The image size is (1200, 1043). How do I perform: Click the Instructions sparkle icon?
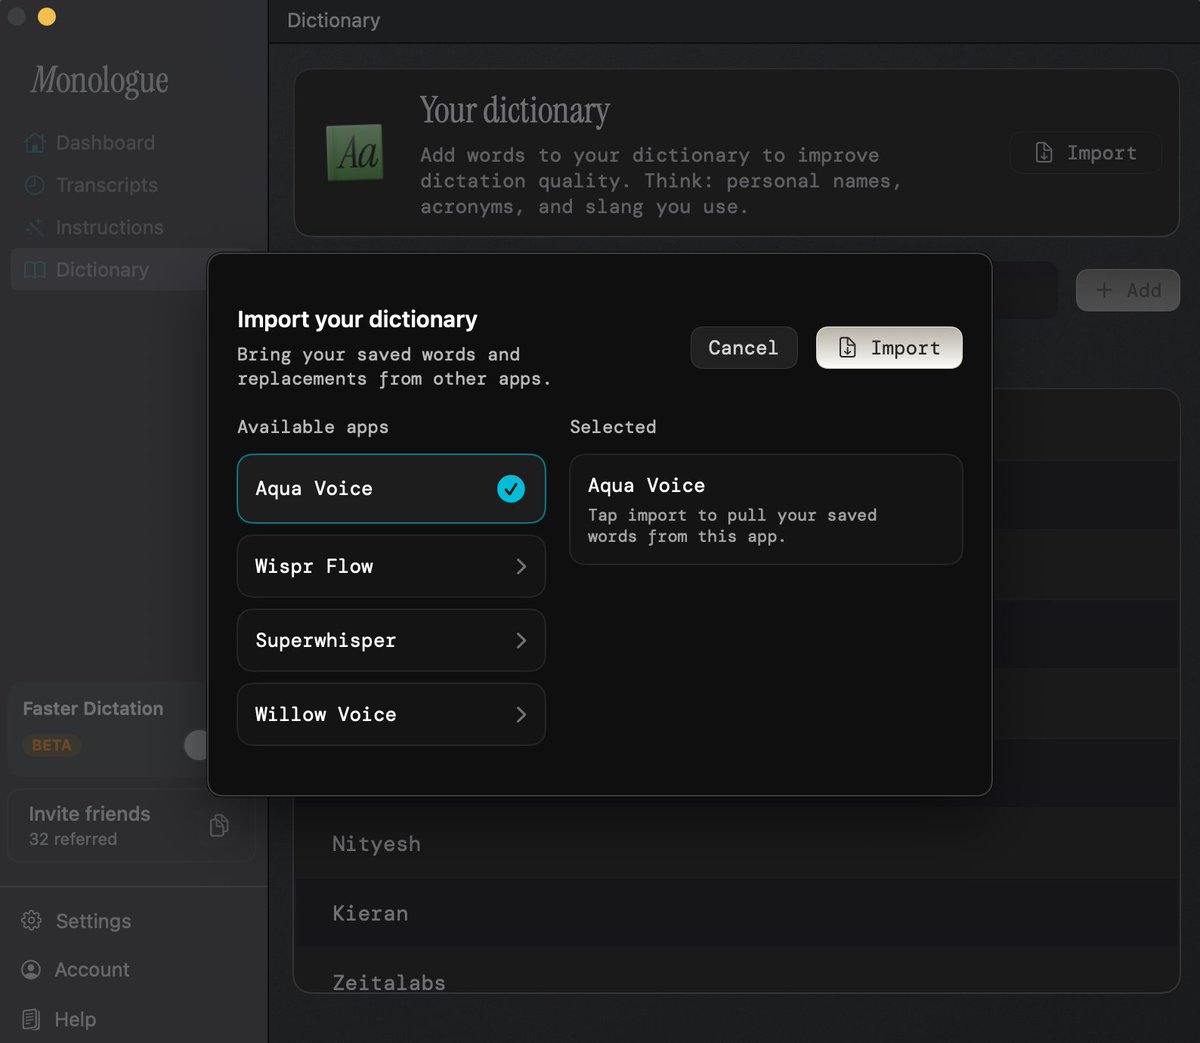click(35, 228)
